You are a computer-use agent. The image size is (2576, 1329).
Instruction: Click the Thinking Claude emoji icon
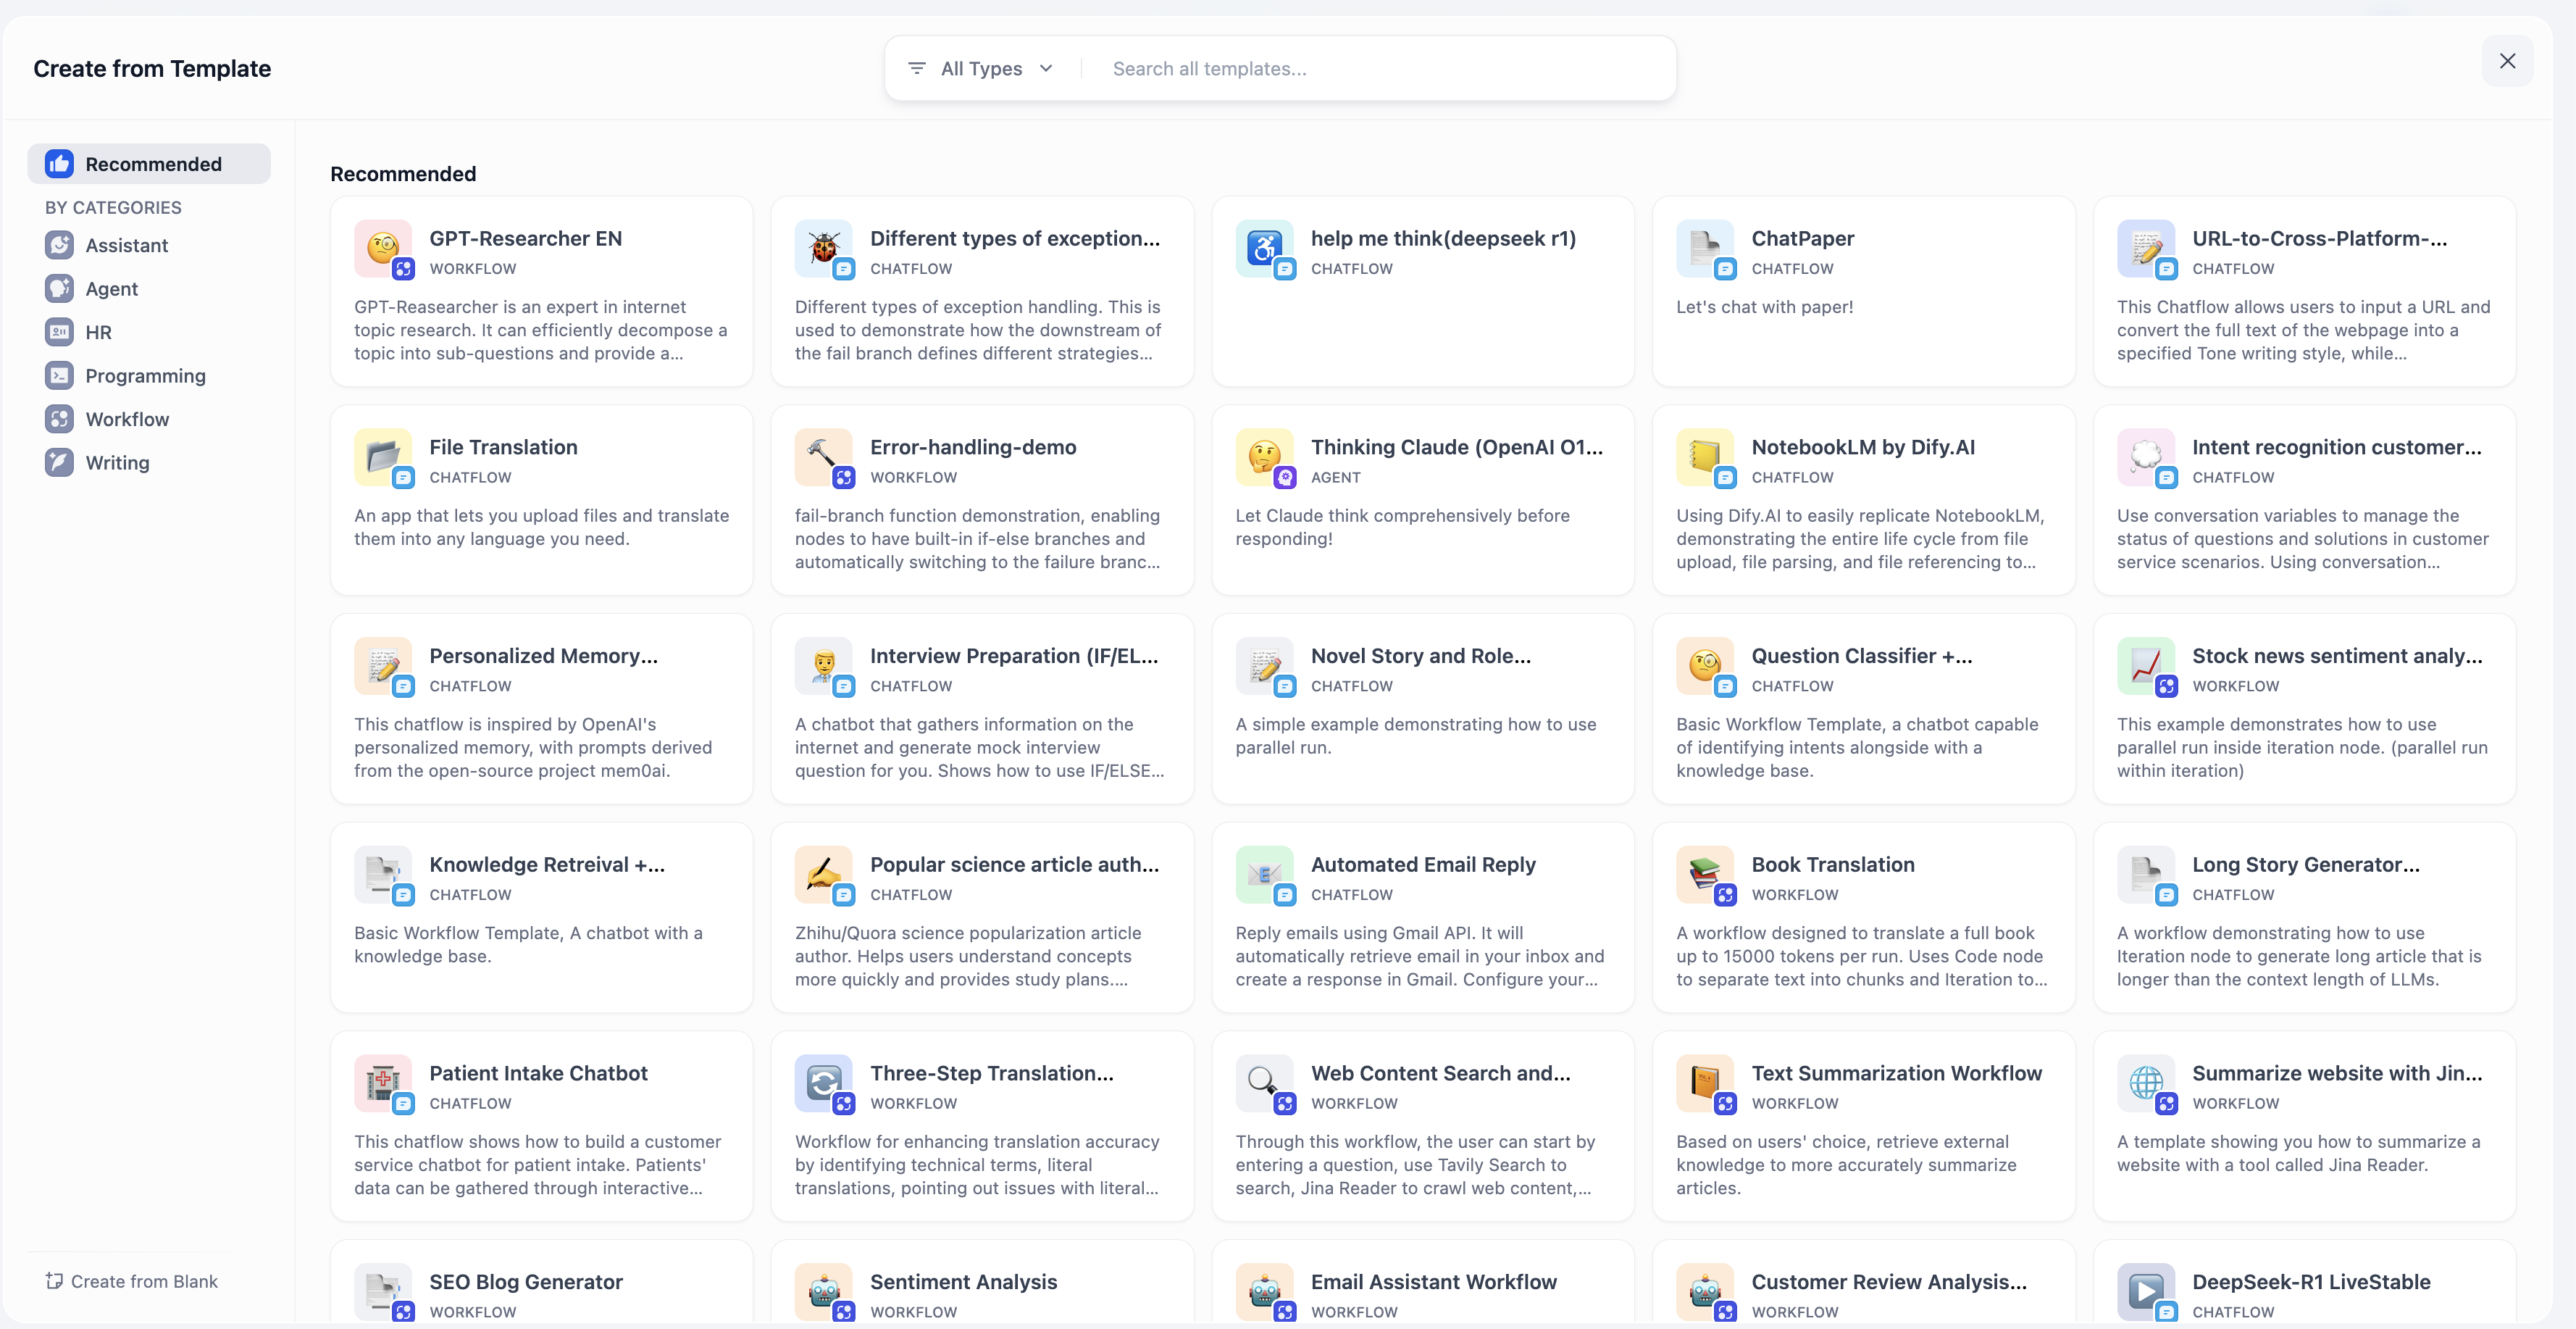[x=1264, y=457]
